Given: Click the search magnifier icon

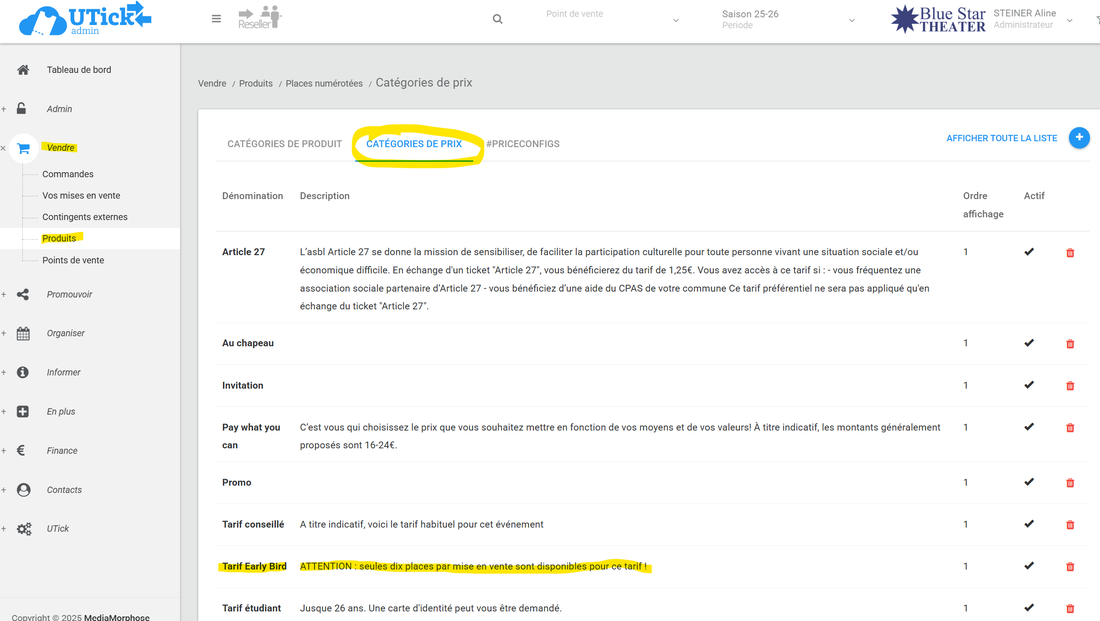Looking at the screenshot, I should tap(498, 19).
